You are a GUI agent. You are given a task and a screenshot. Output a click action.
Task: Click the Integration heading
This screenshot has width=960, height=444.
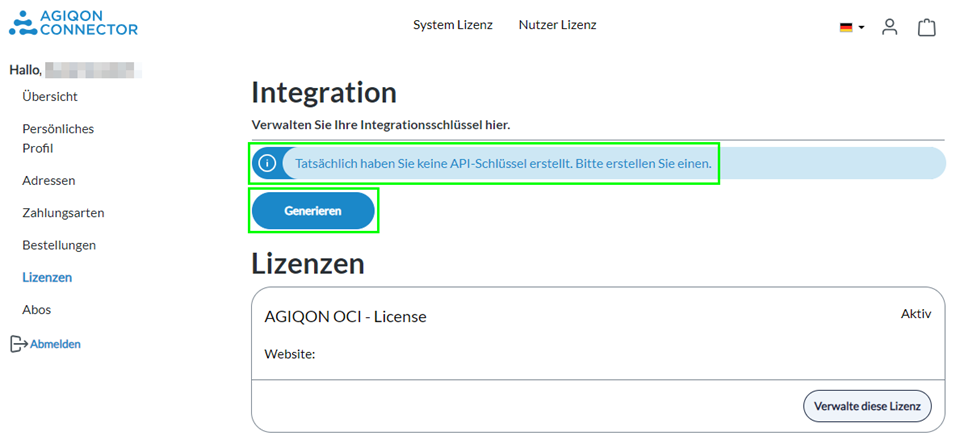pos(324,93)
